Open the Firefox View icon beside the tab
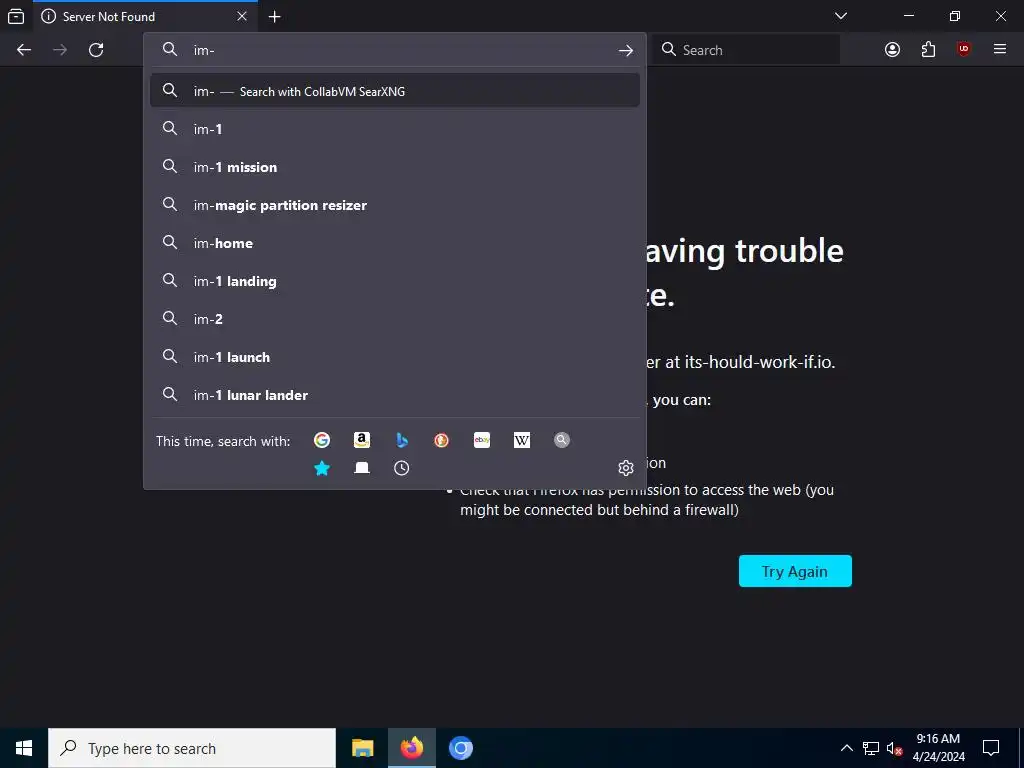Screen dimensions: 1024x768 16,16
